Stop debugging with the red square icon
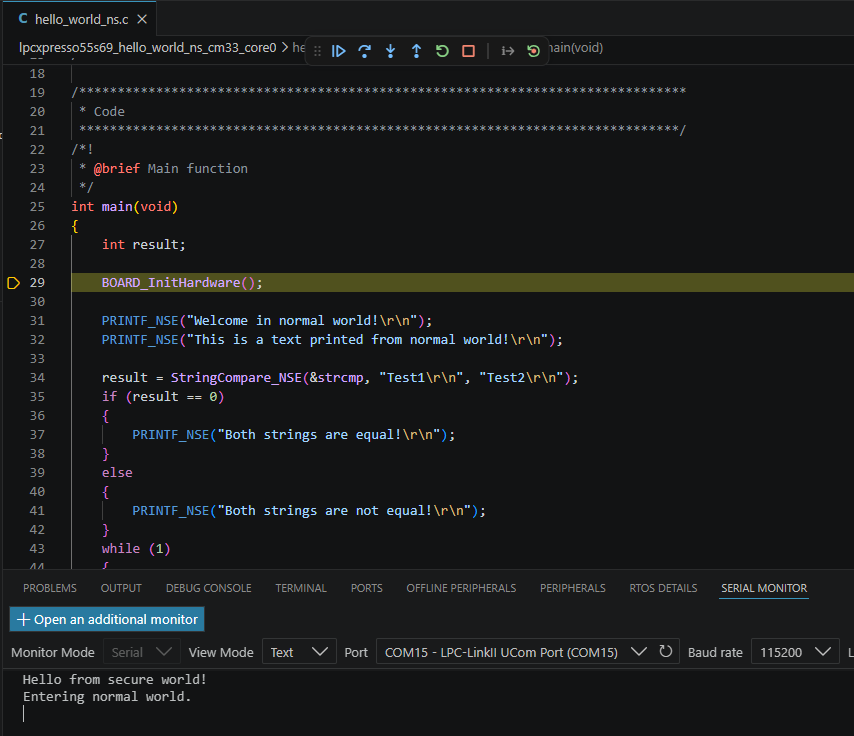 [468, 48]
